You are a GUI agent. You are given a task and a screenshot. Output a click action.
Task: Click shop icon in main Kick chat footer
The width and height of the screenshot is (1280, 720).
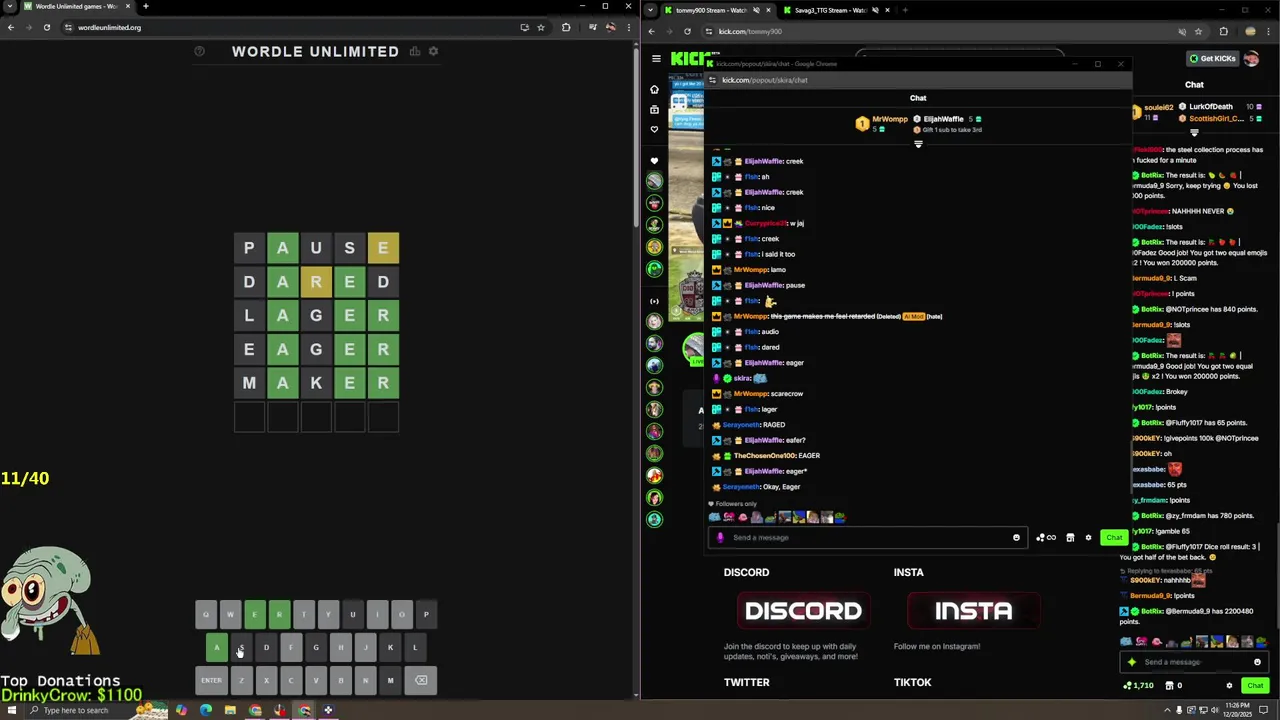tap(1171, 685)
